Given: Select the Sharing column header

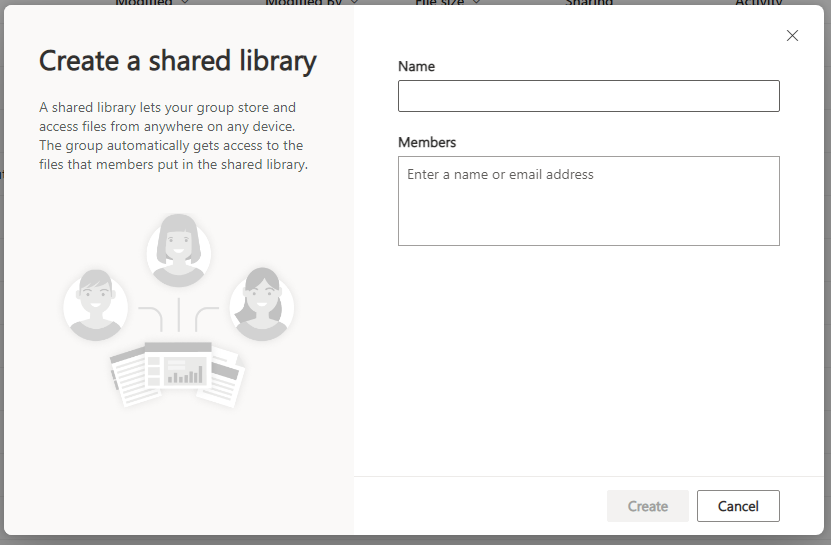Looking at the screenshot, I should 589,3.
